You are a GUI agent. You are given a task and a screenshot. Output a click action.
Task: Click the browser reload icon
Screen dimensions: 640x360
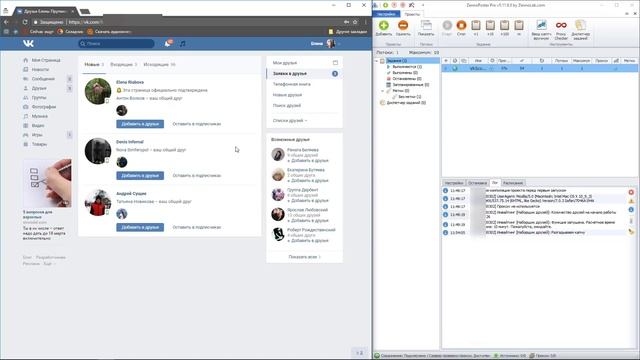[x=25, y=22]
